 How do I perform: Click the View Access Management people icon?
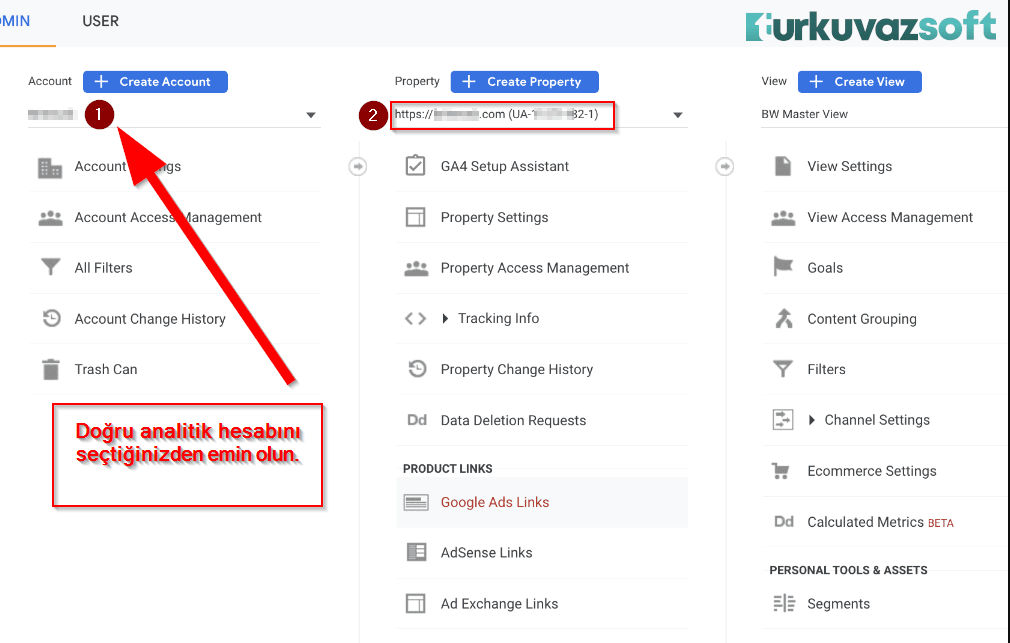[783, 218]
